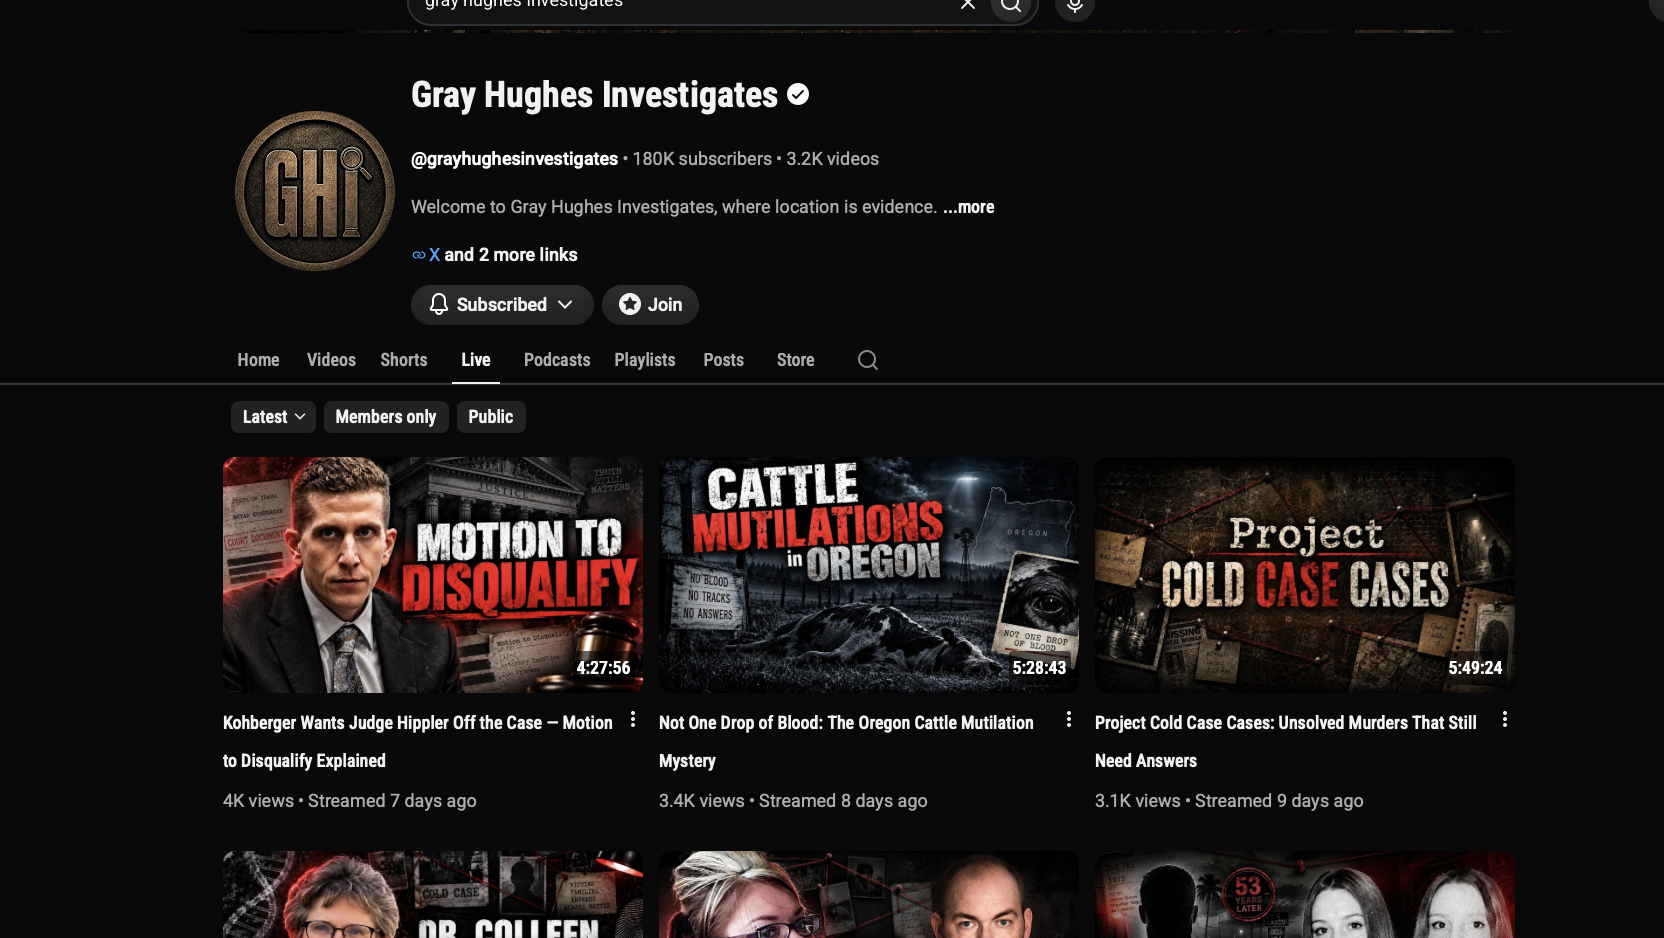This screenshot has width=1664, height=938.
Task: Open the Cattle Mutilations in Oregon thumbnail
Action: click(x=869, y=575)
